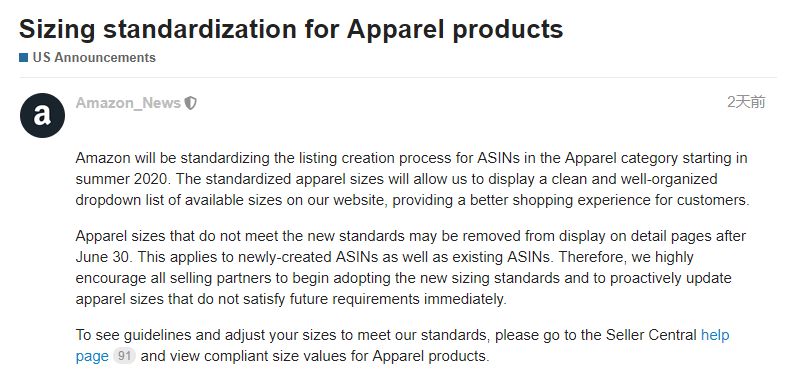This screenshot has height=388, width=785.
Task: Click the 2天前 post timestamp
Action: tap(746, 102)
